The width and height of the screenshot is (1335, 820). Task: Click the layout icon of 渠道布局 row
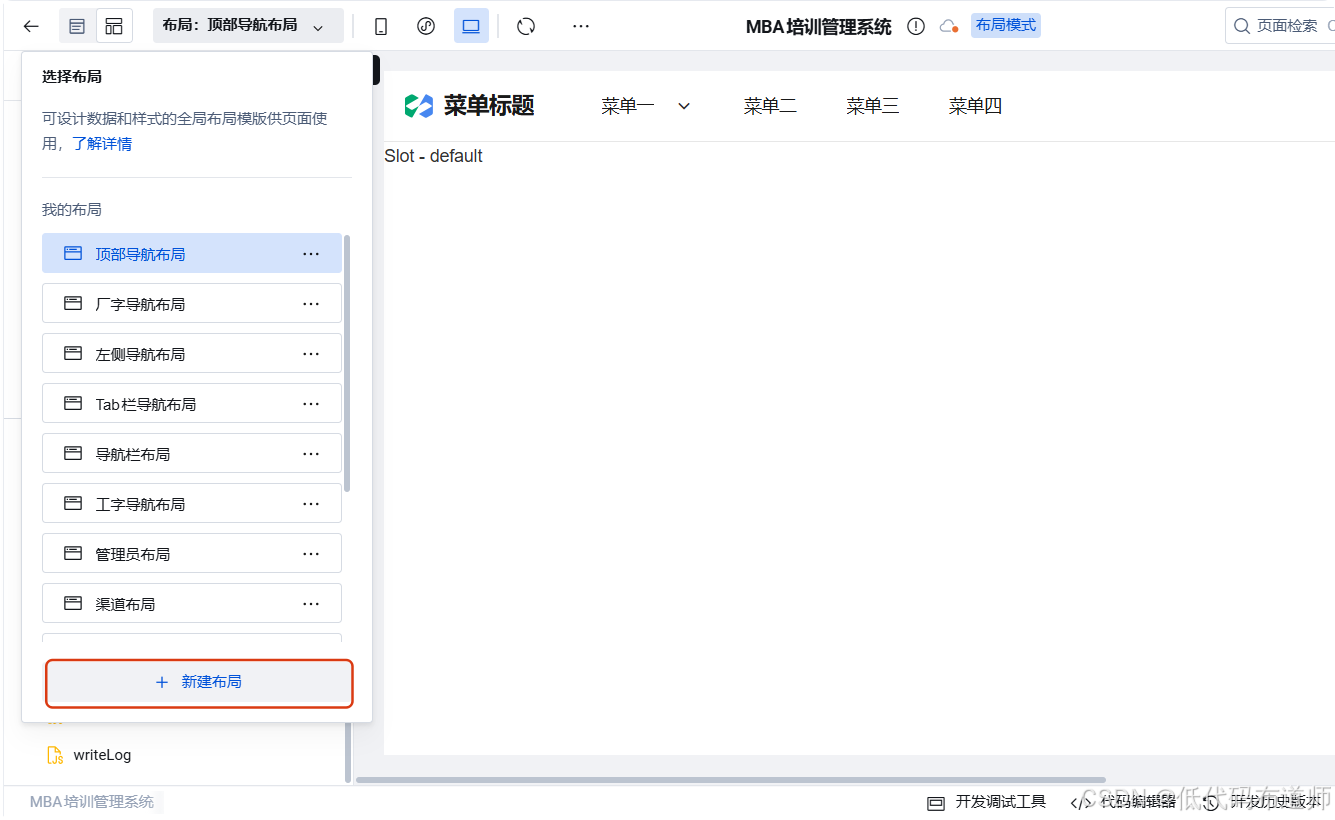point(73,603)
